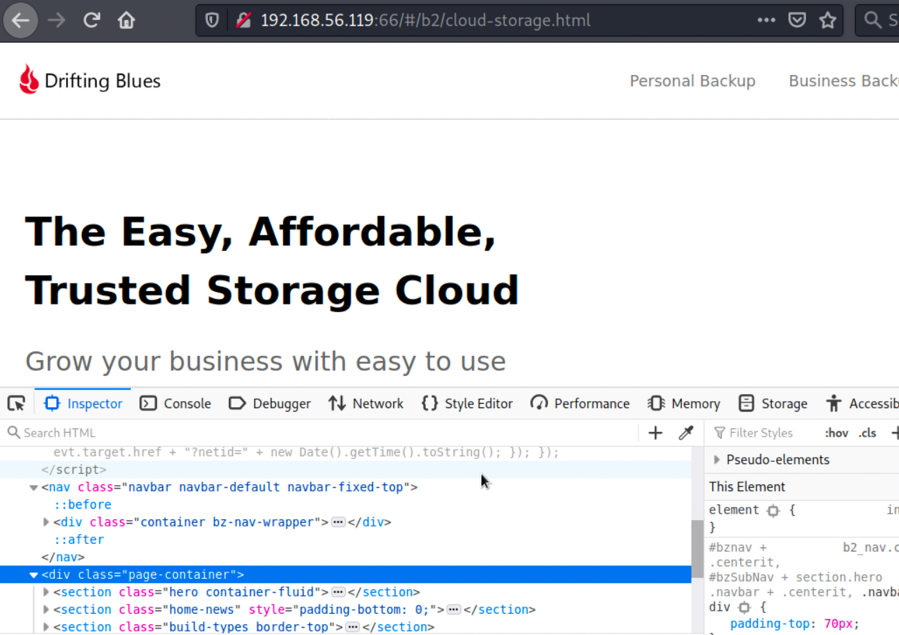Open the page actions three-dot menu
The image size is (899, 635).
766,21
